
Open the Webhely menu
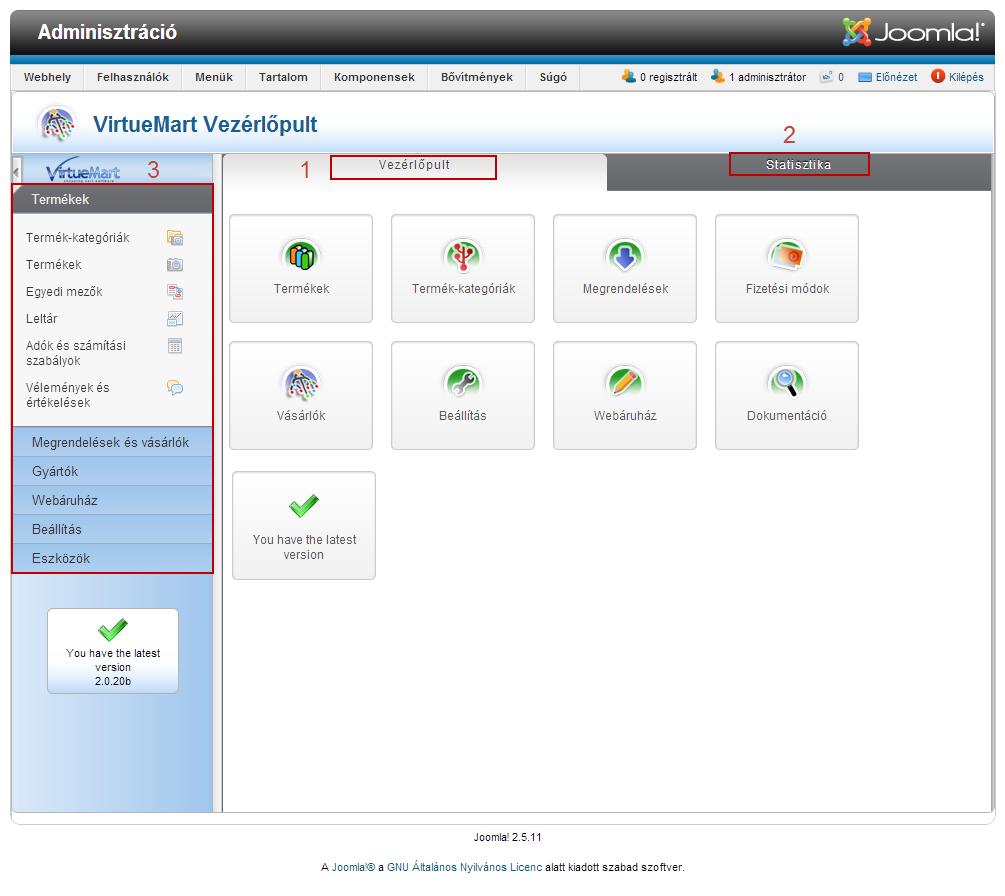tap(47, 77)
